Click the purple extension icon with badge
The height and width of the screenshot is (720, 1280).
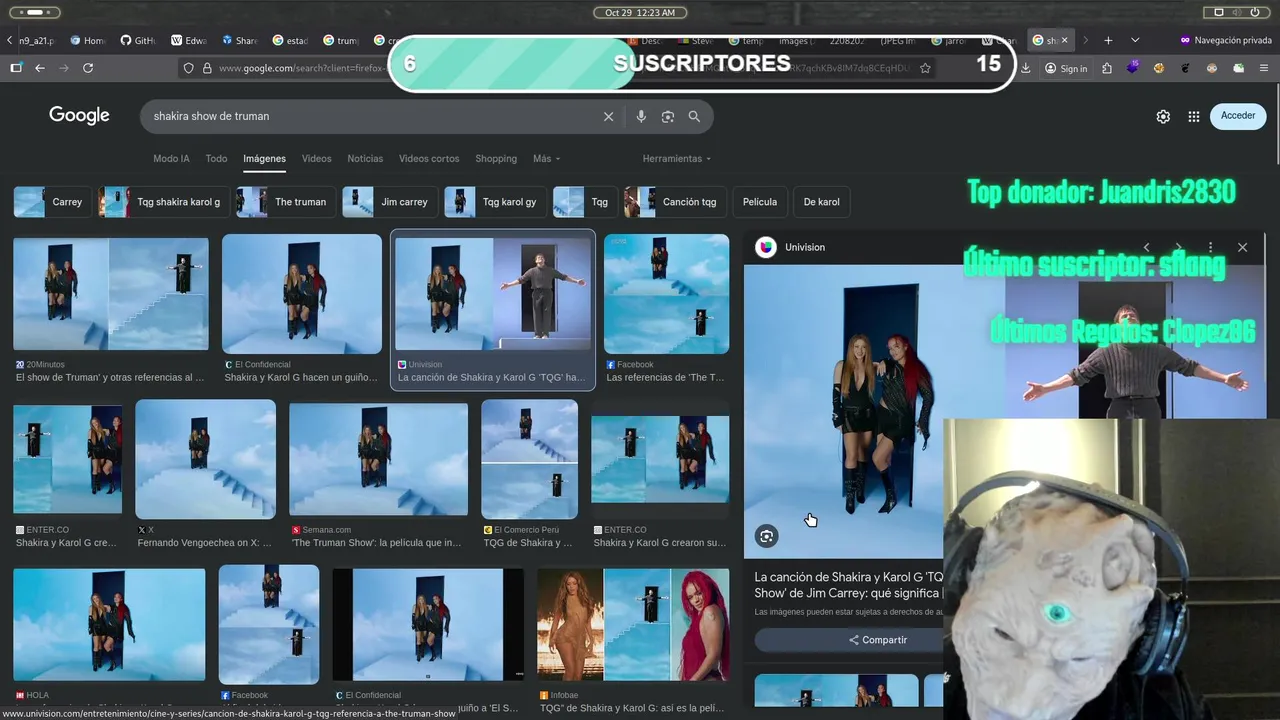(x=1133, y=68)
